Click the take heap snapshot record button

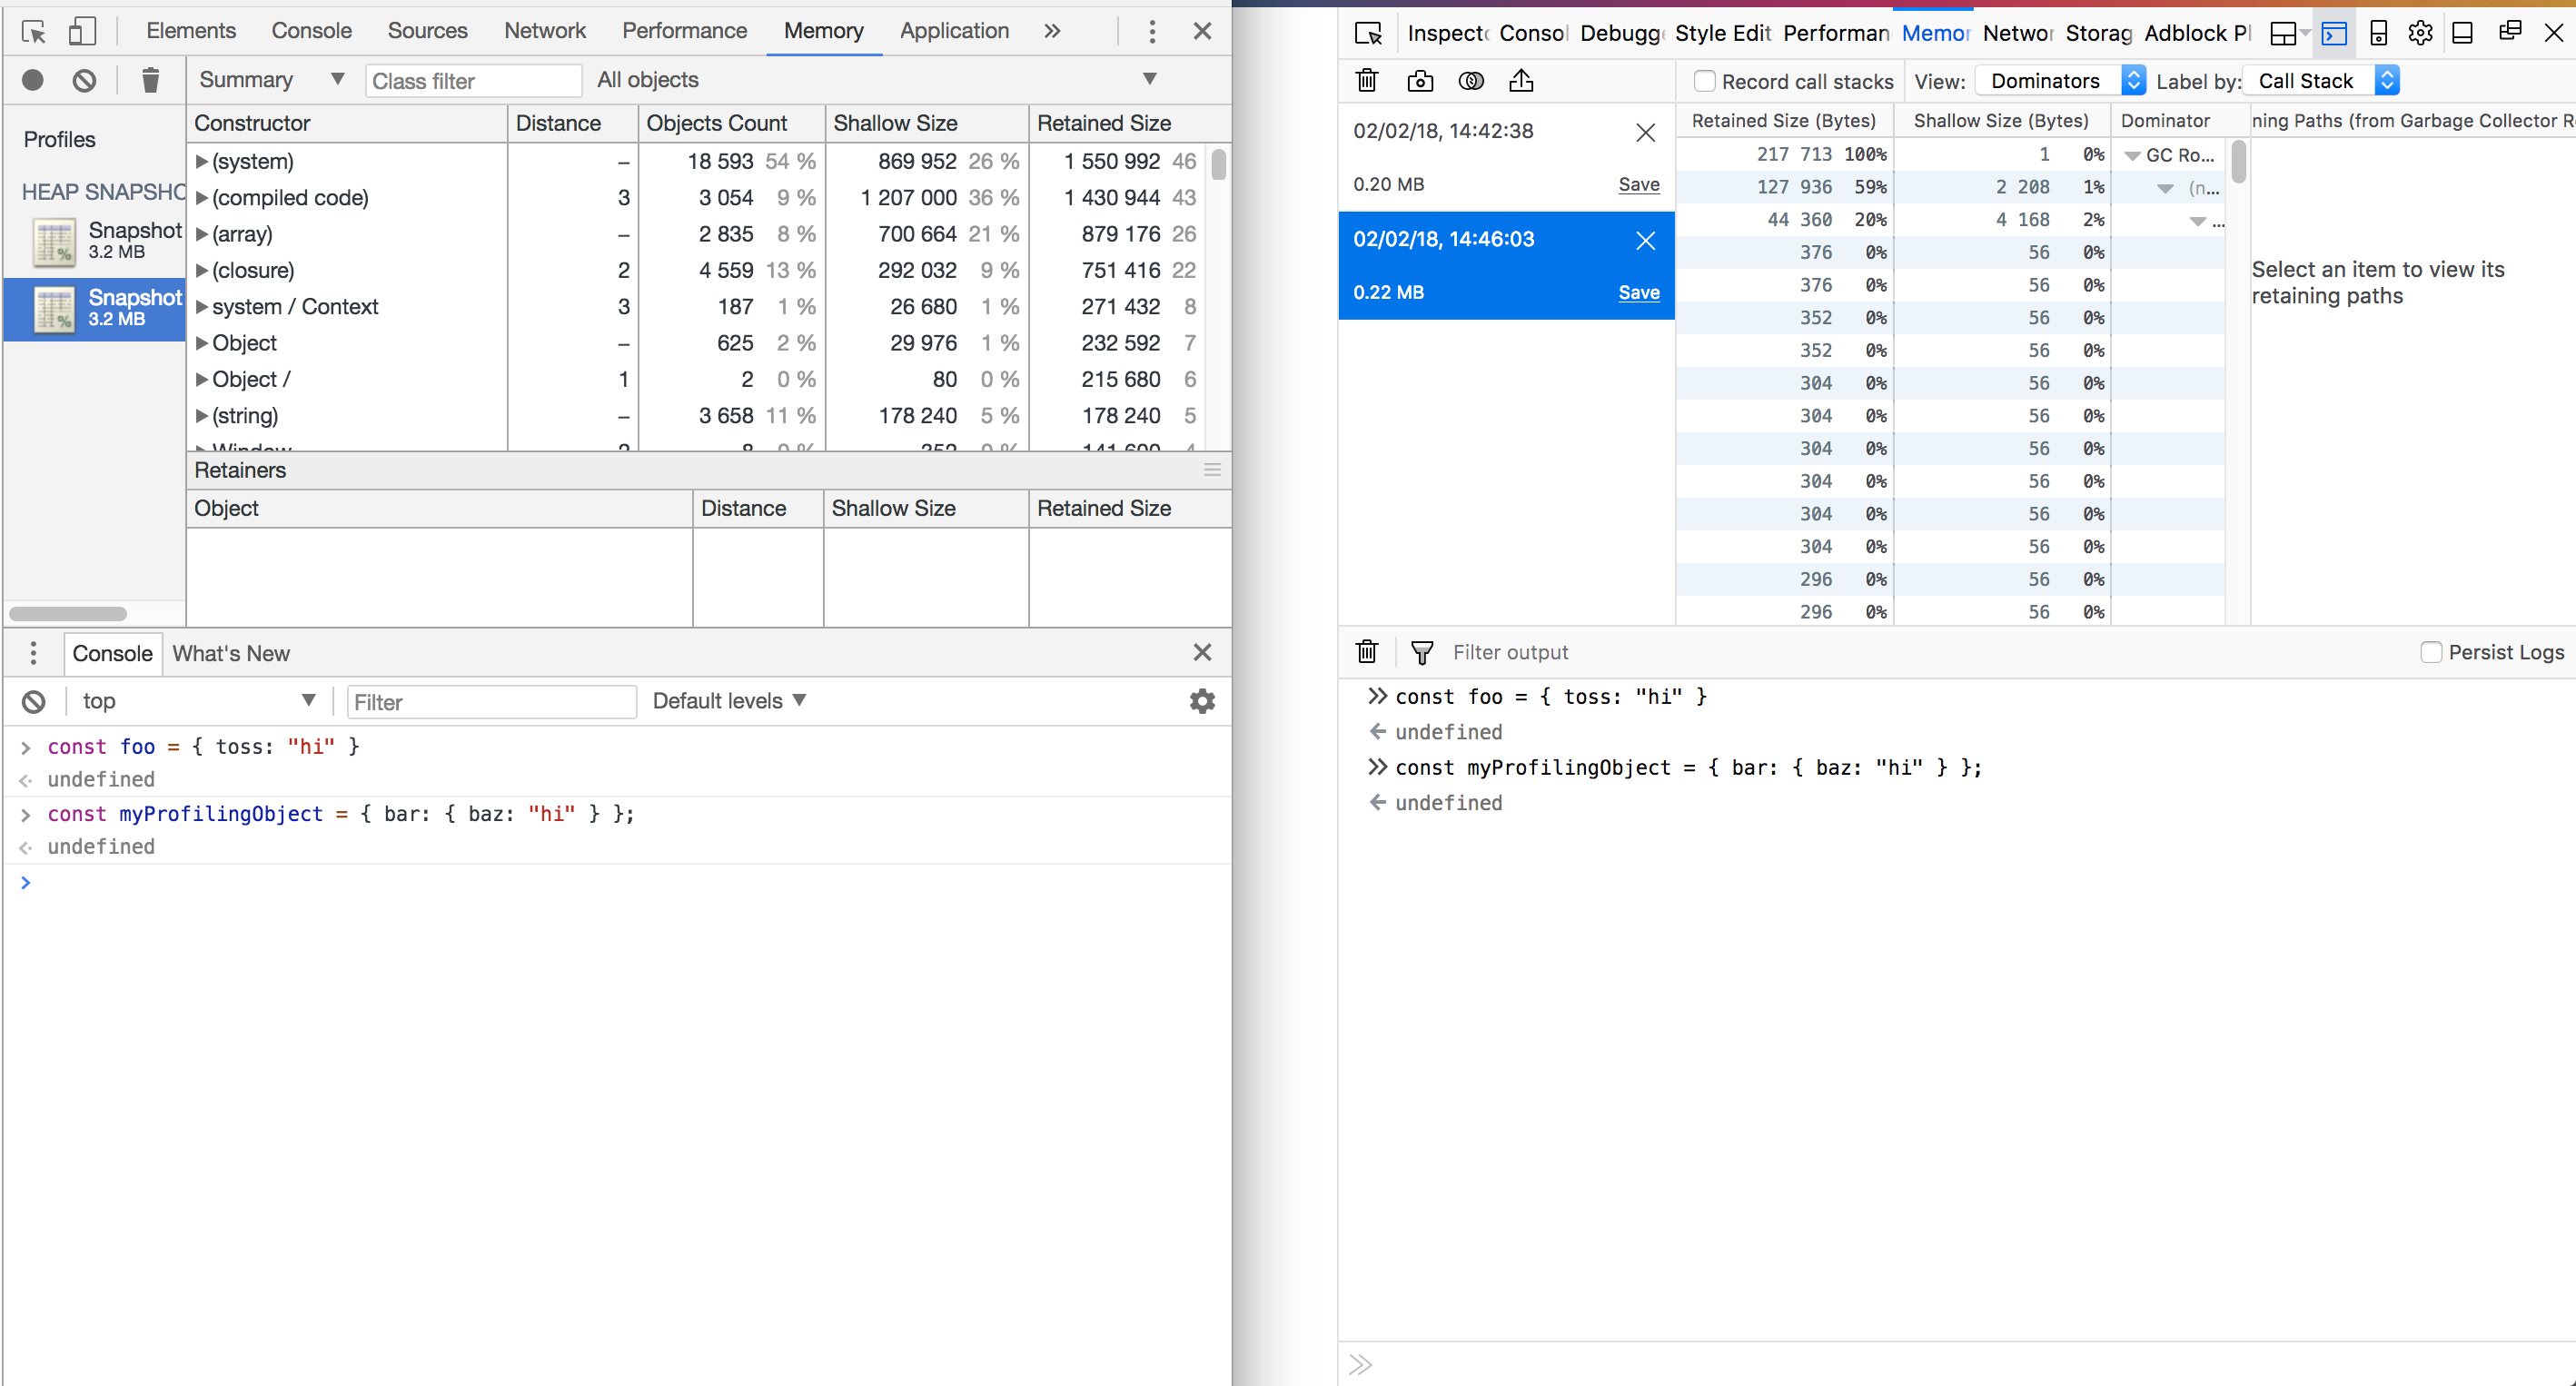[x=33, y=80]
